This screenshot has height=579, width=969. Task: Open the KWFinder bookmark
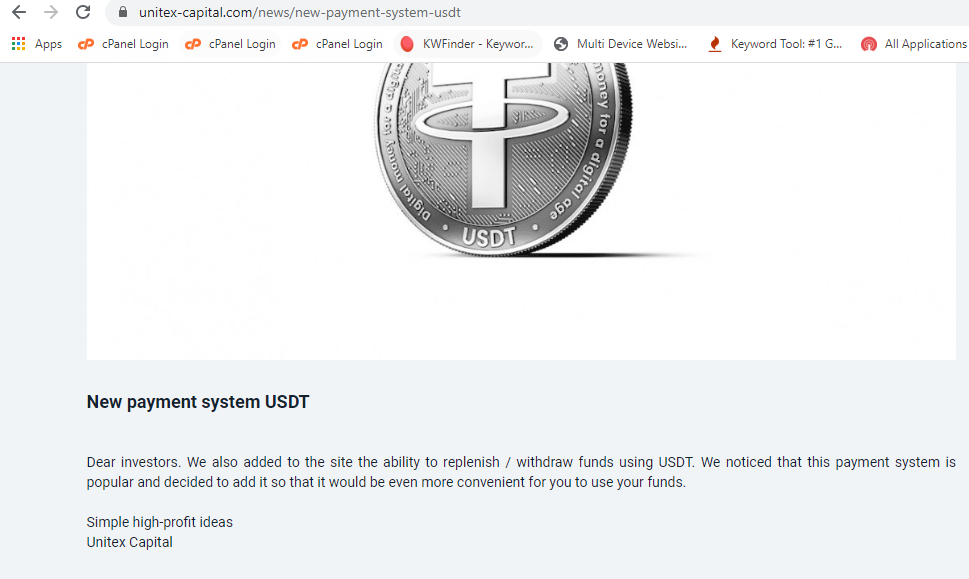click(467, 44)
